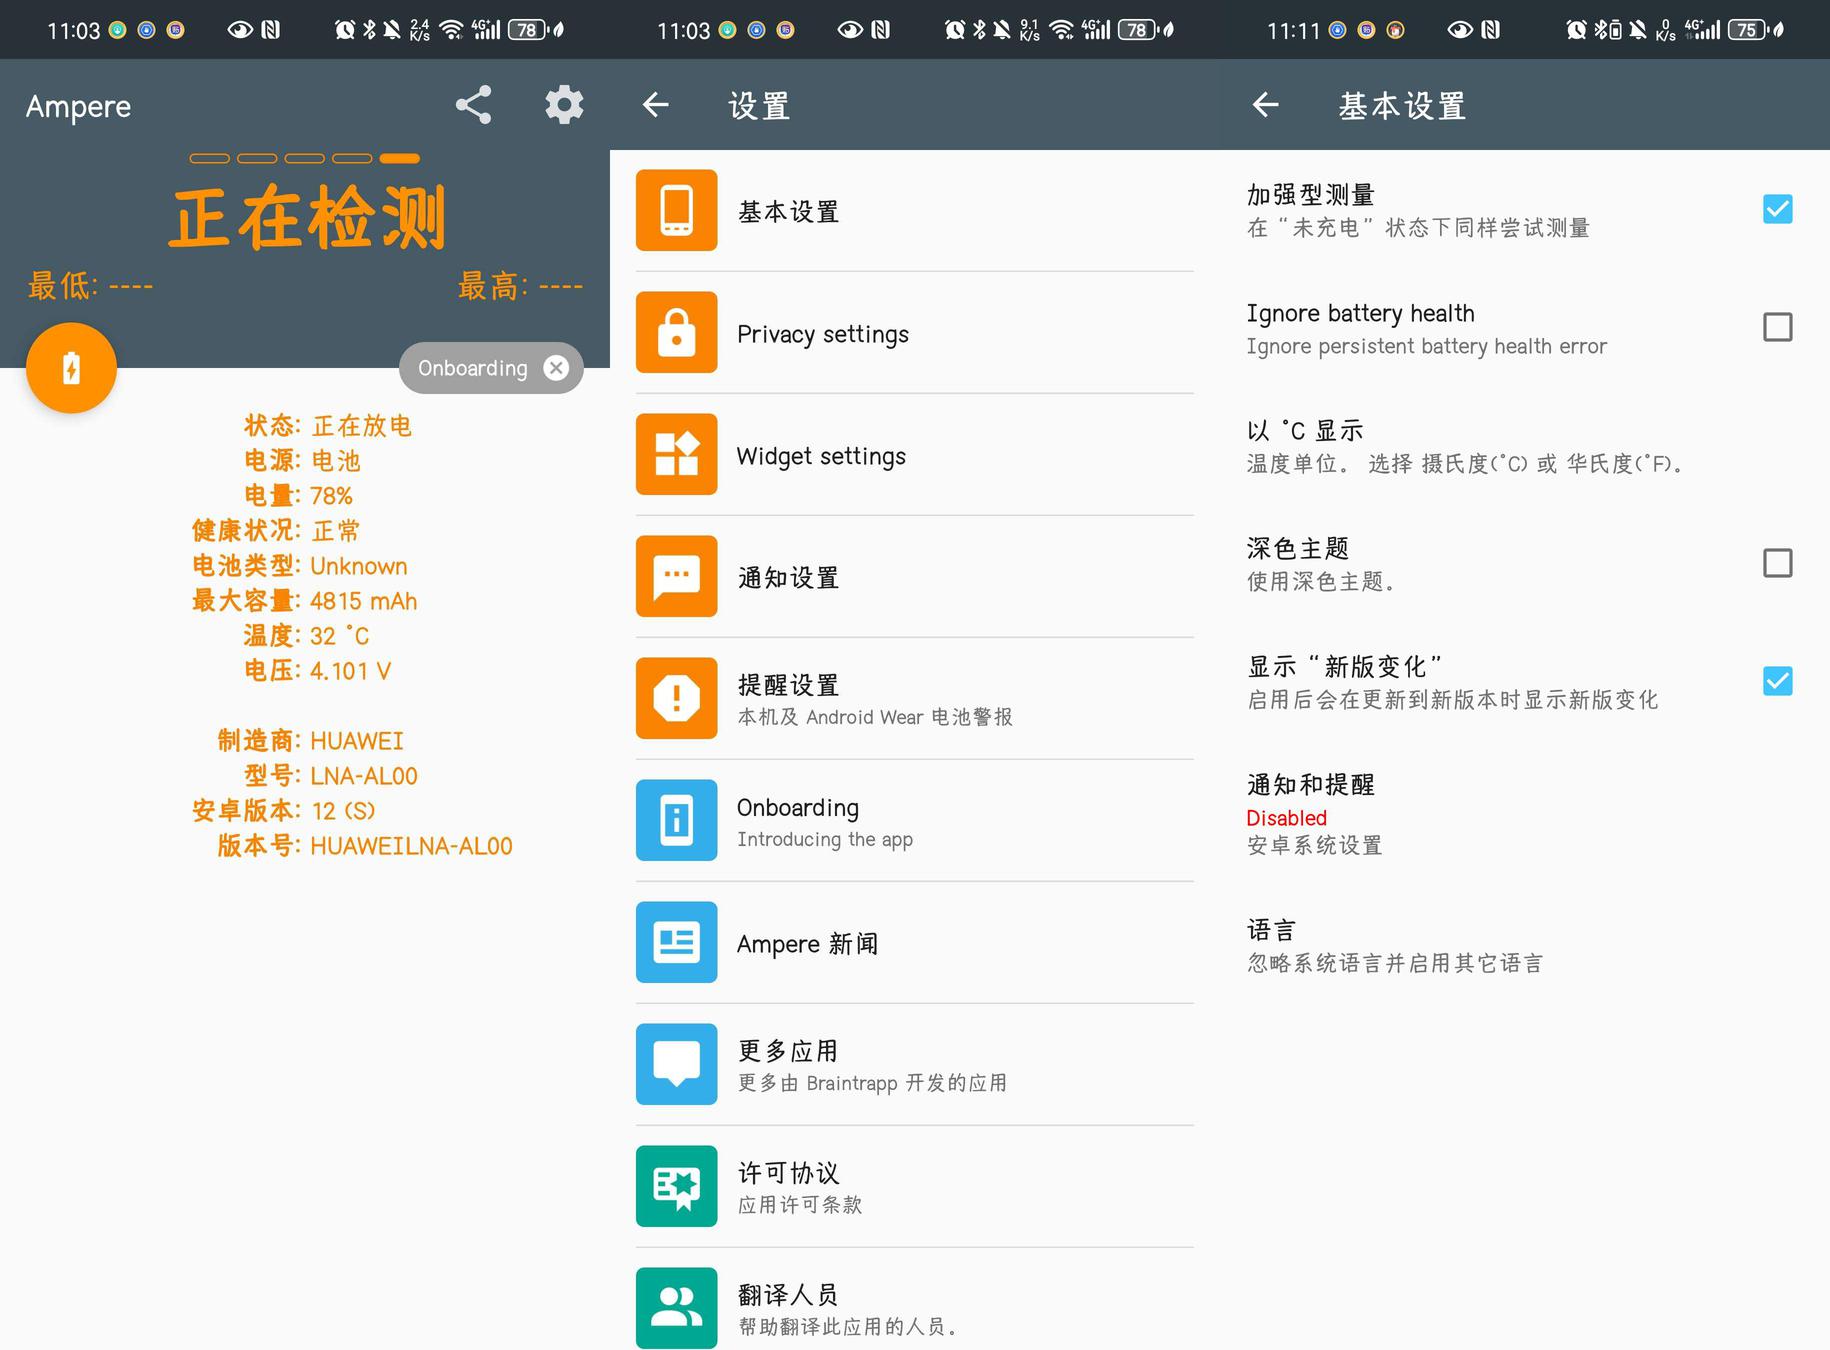The width and height of the screenshot is (1830, 1350).
Task: Tap the NFC icon in middle status bar
Action: click(x=880, y=30)
